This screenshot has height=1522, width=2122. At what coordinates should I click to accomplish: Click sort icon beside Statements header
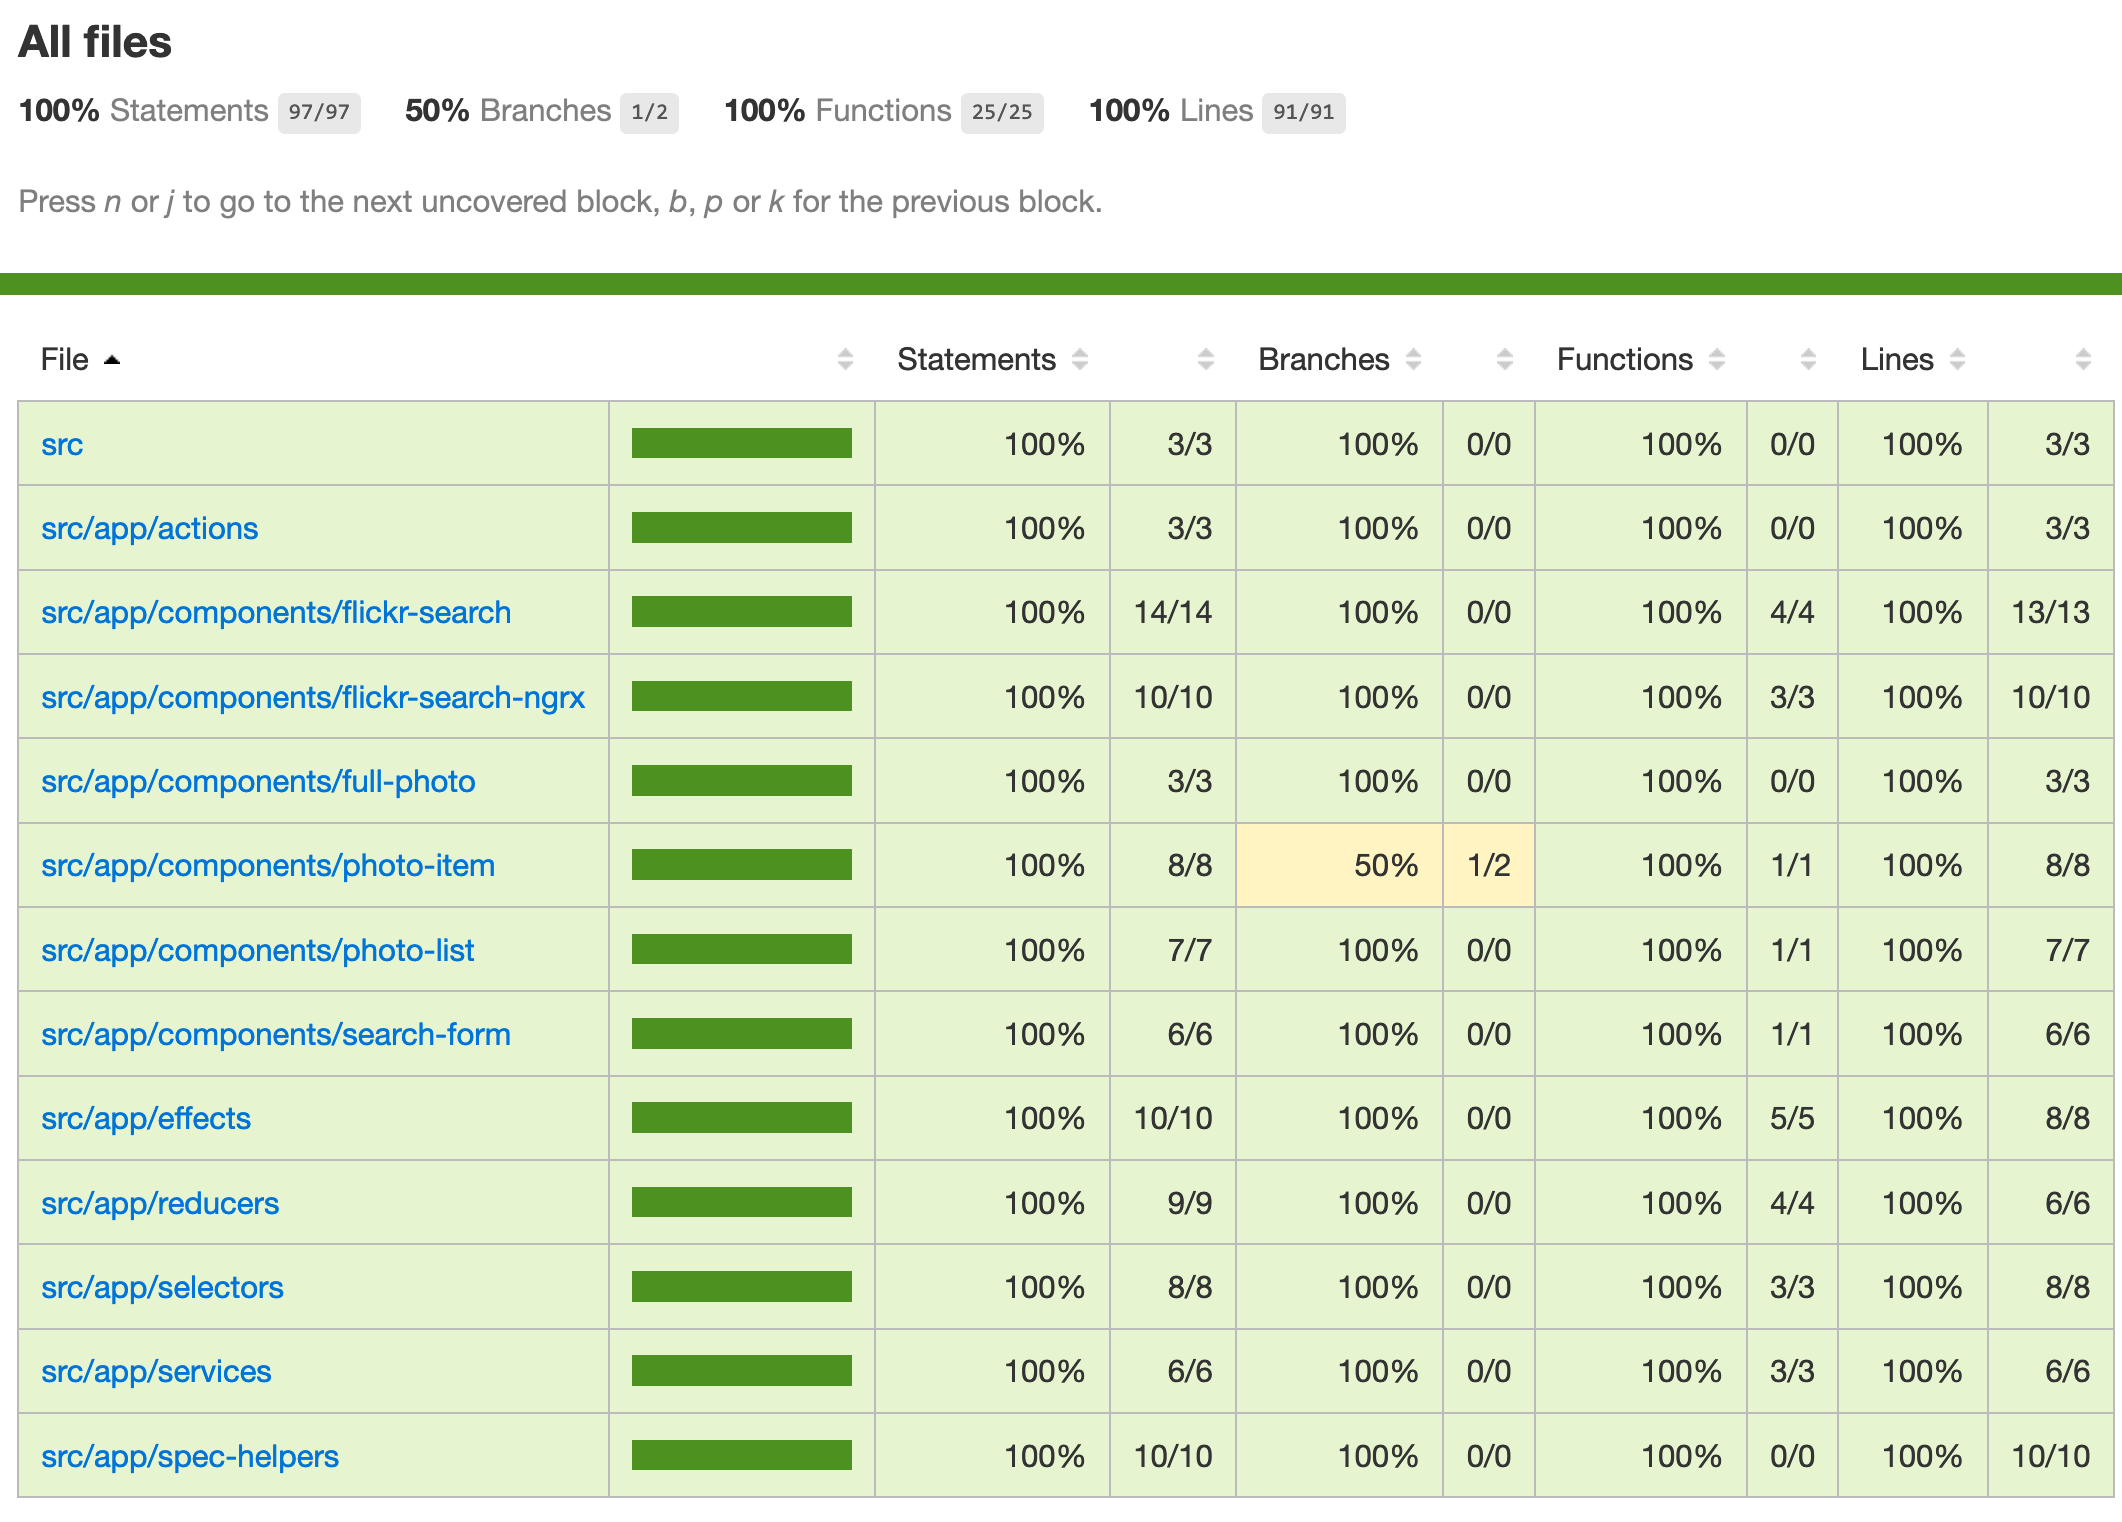1080,360
